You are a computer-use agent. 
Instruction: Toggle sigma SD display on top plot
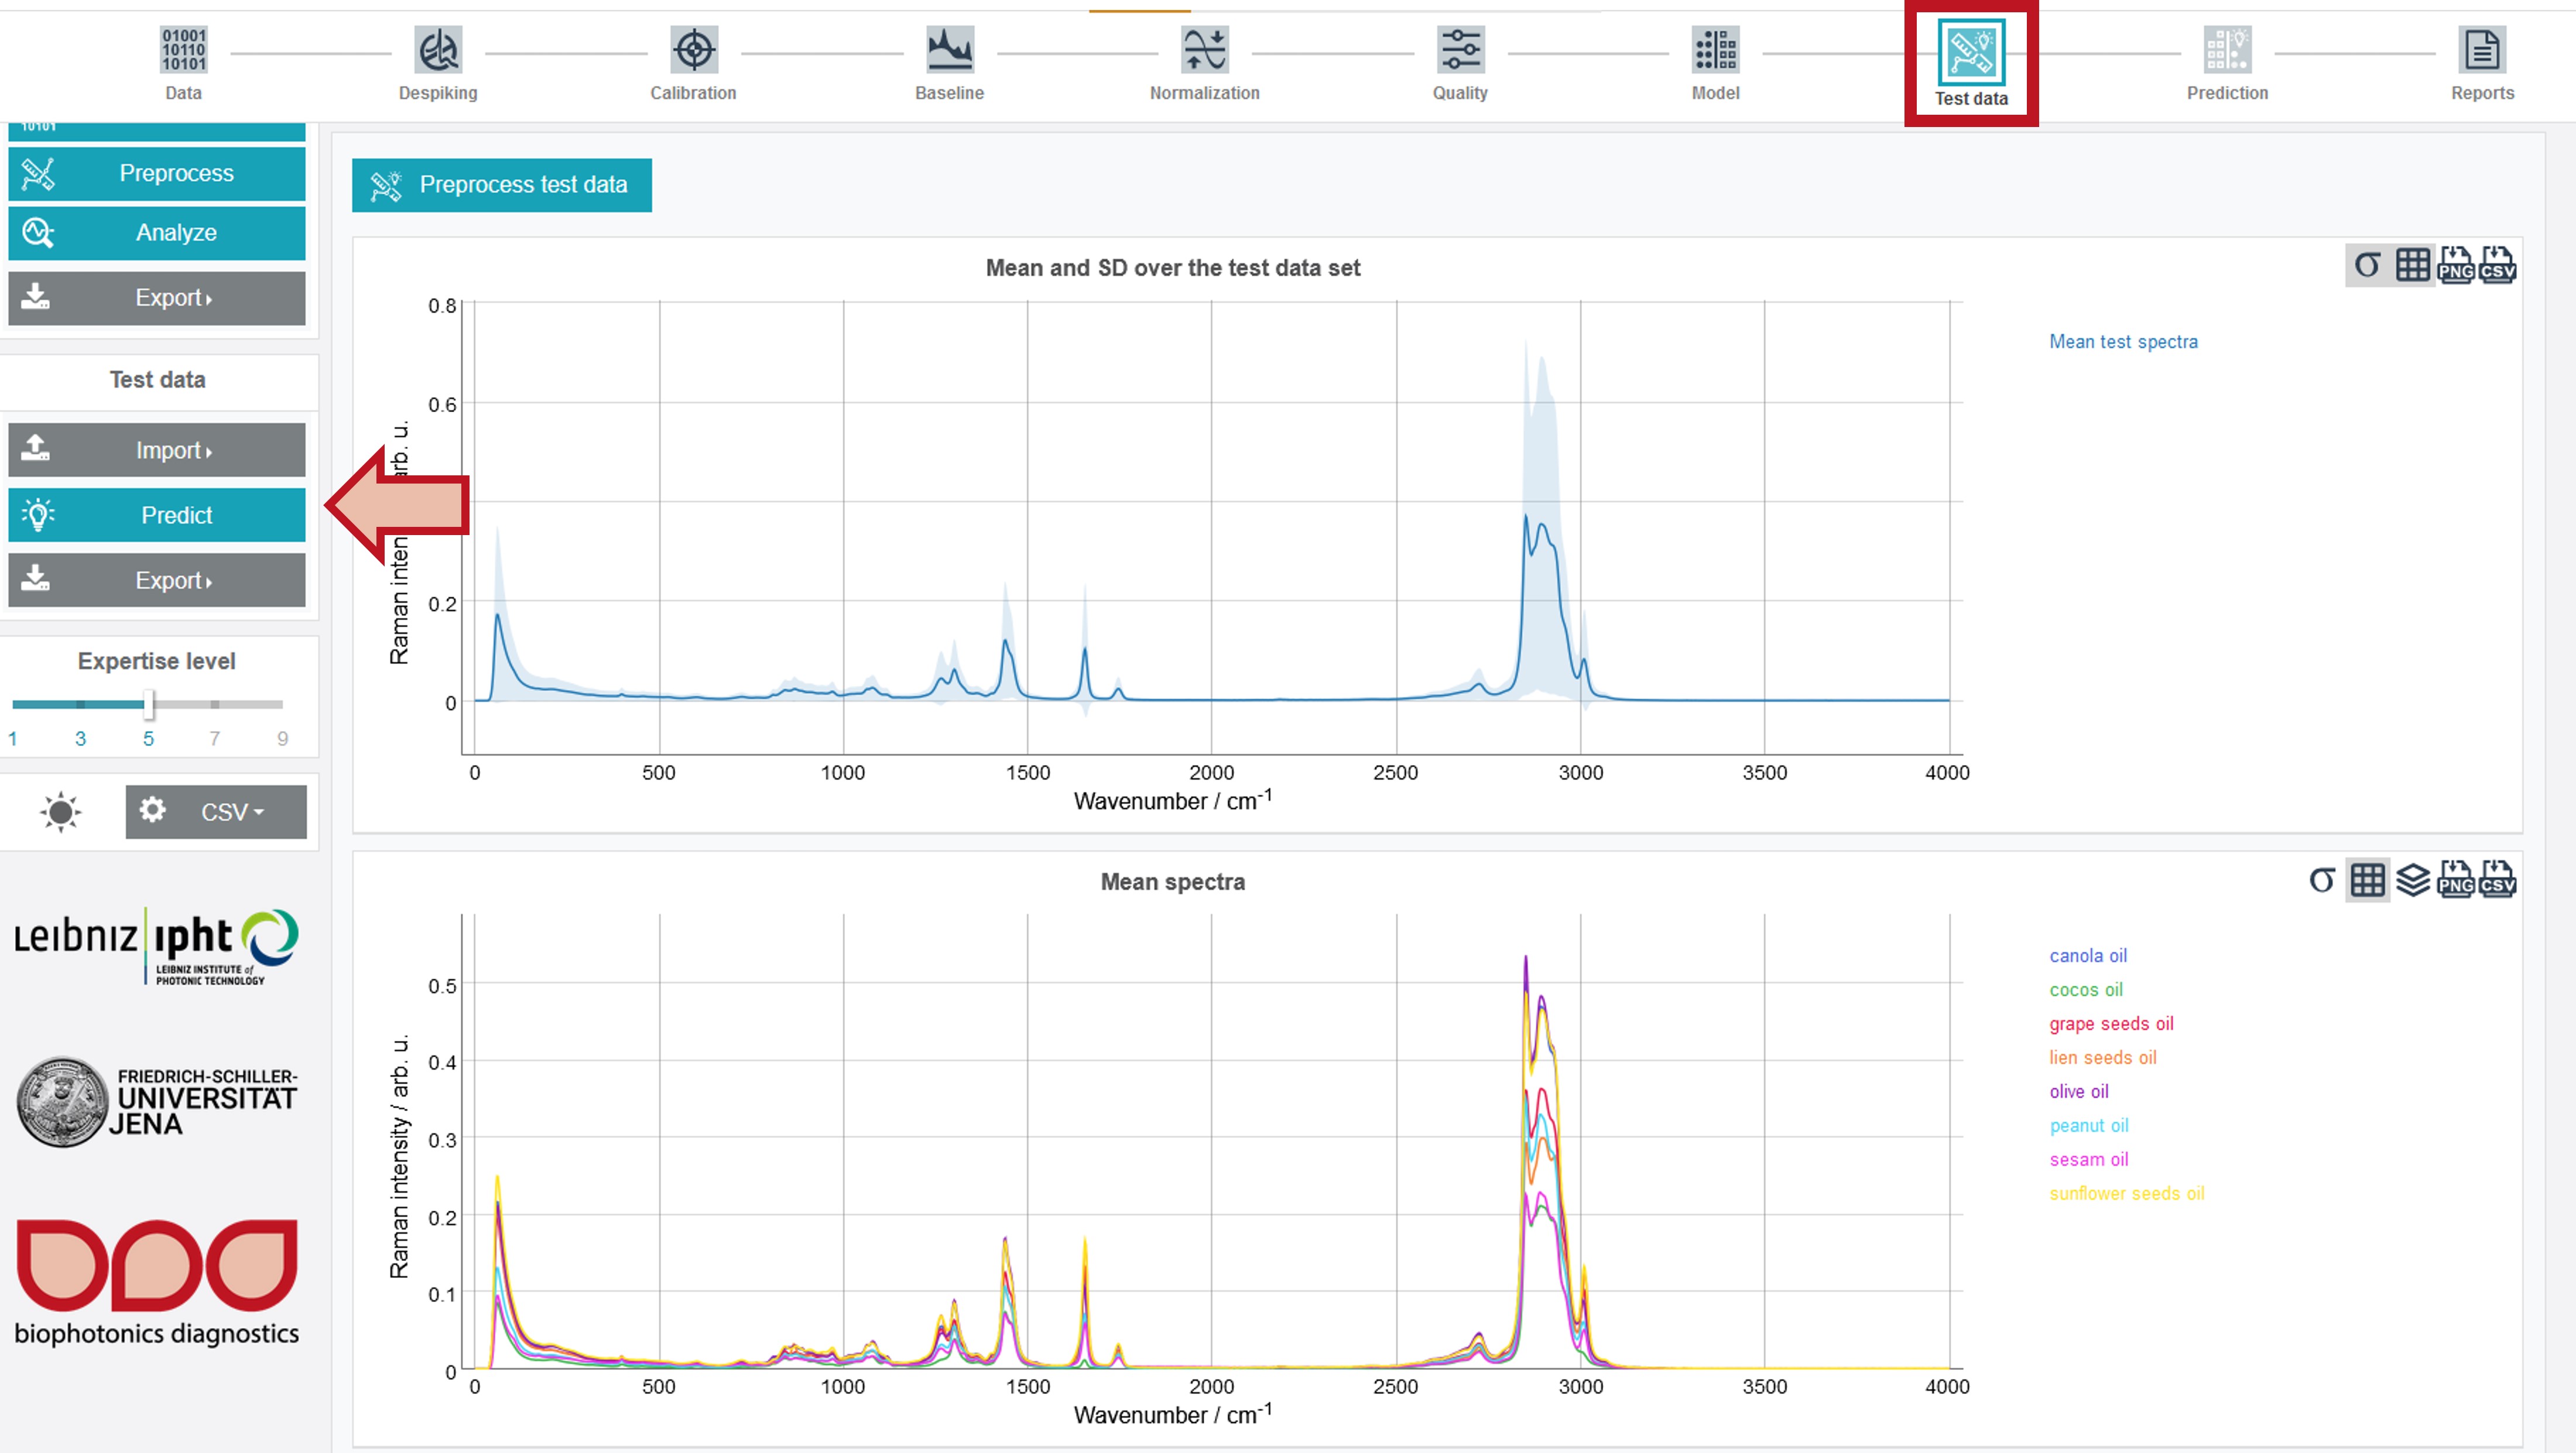point(2367,265)
